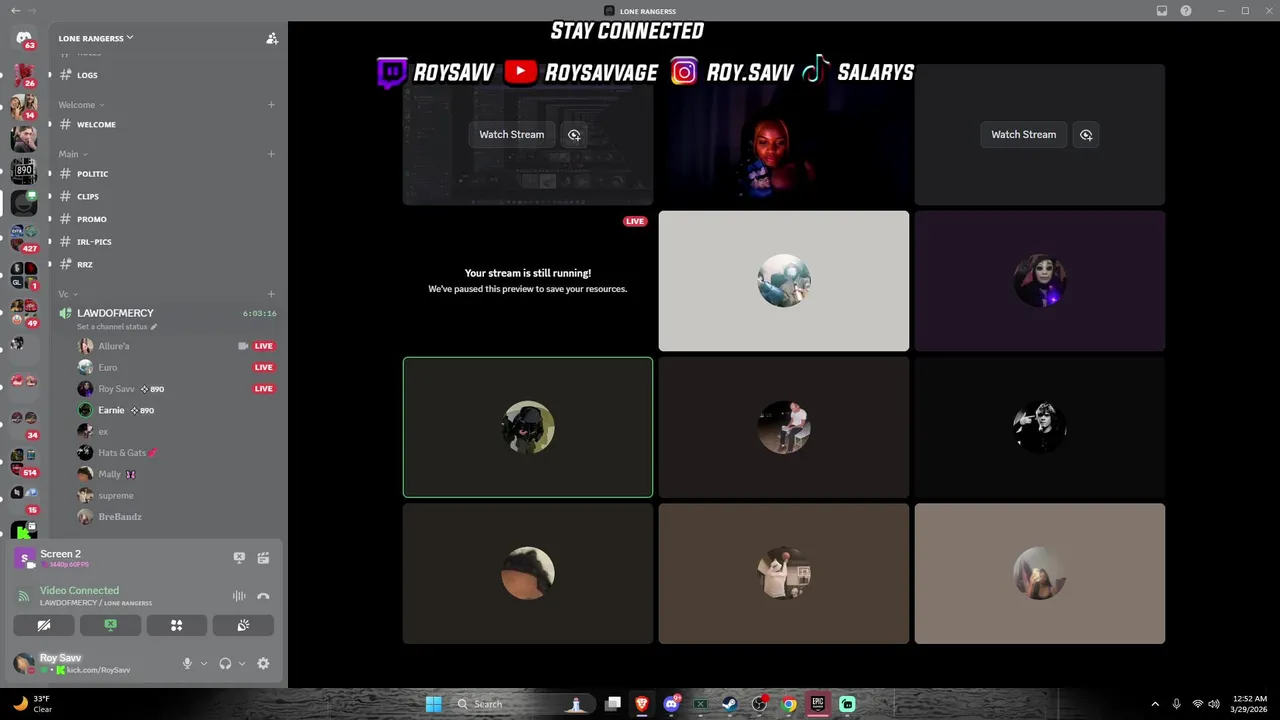Turn on camera toggle
The width and height of the screenshot is (1280, 720).
[x=44, y=625]
